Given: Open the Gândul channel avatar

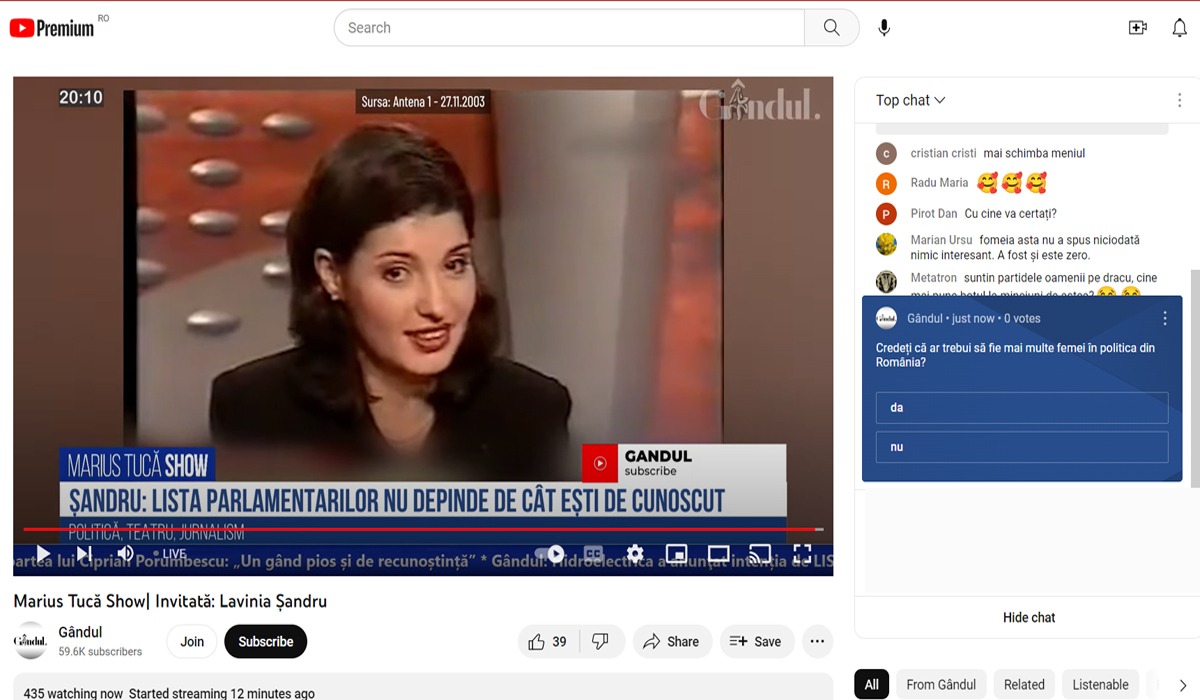Looking at the screenshot, I should [x=31, y=641].
